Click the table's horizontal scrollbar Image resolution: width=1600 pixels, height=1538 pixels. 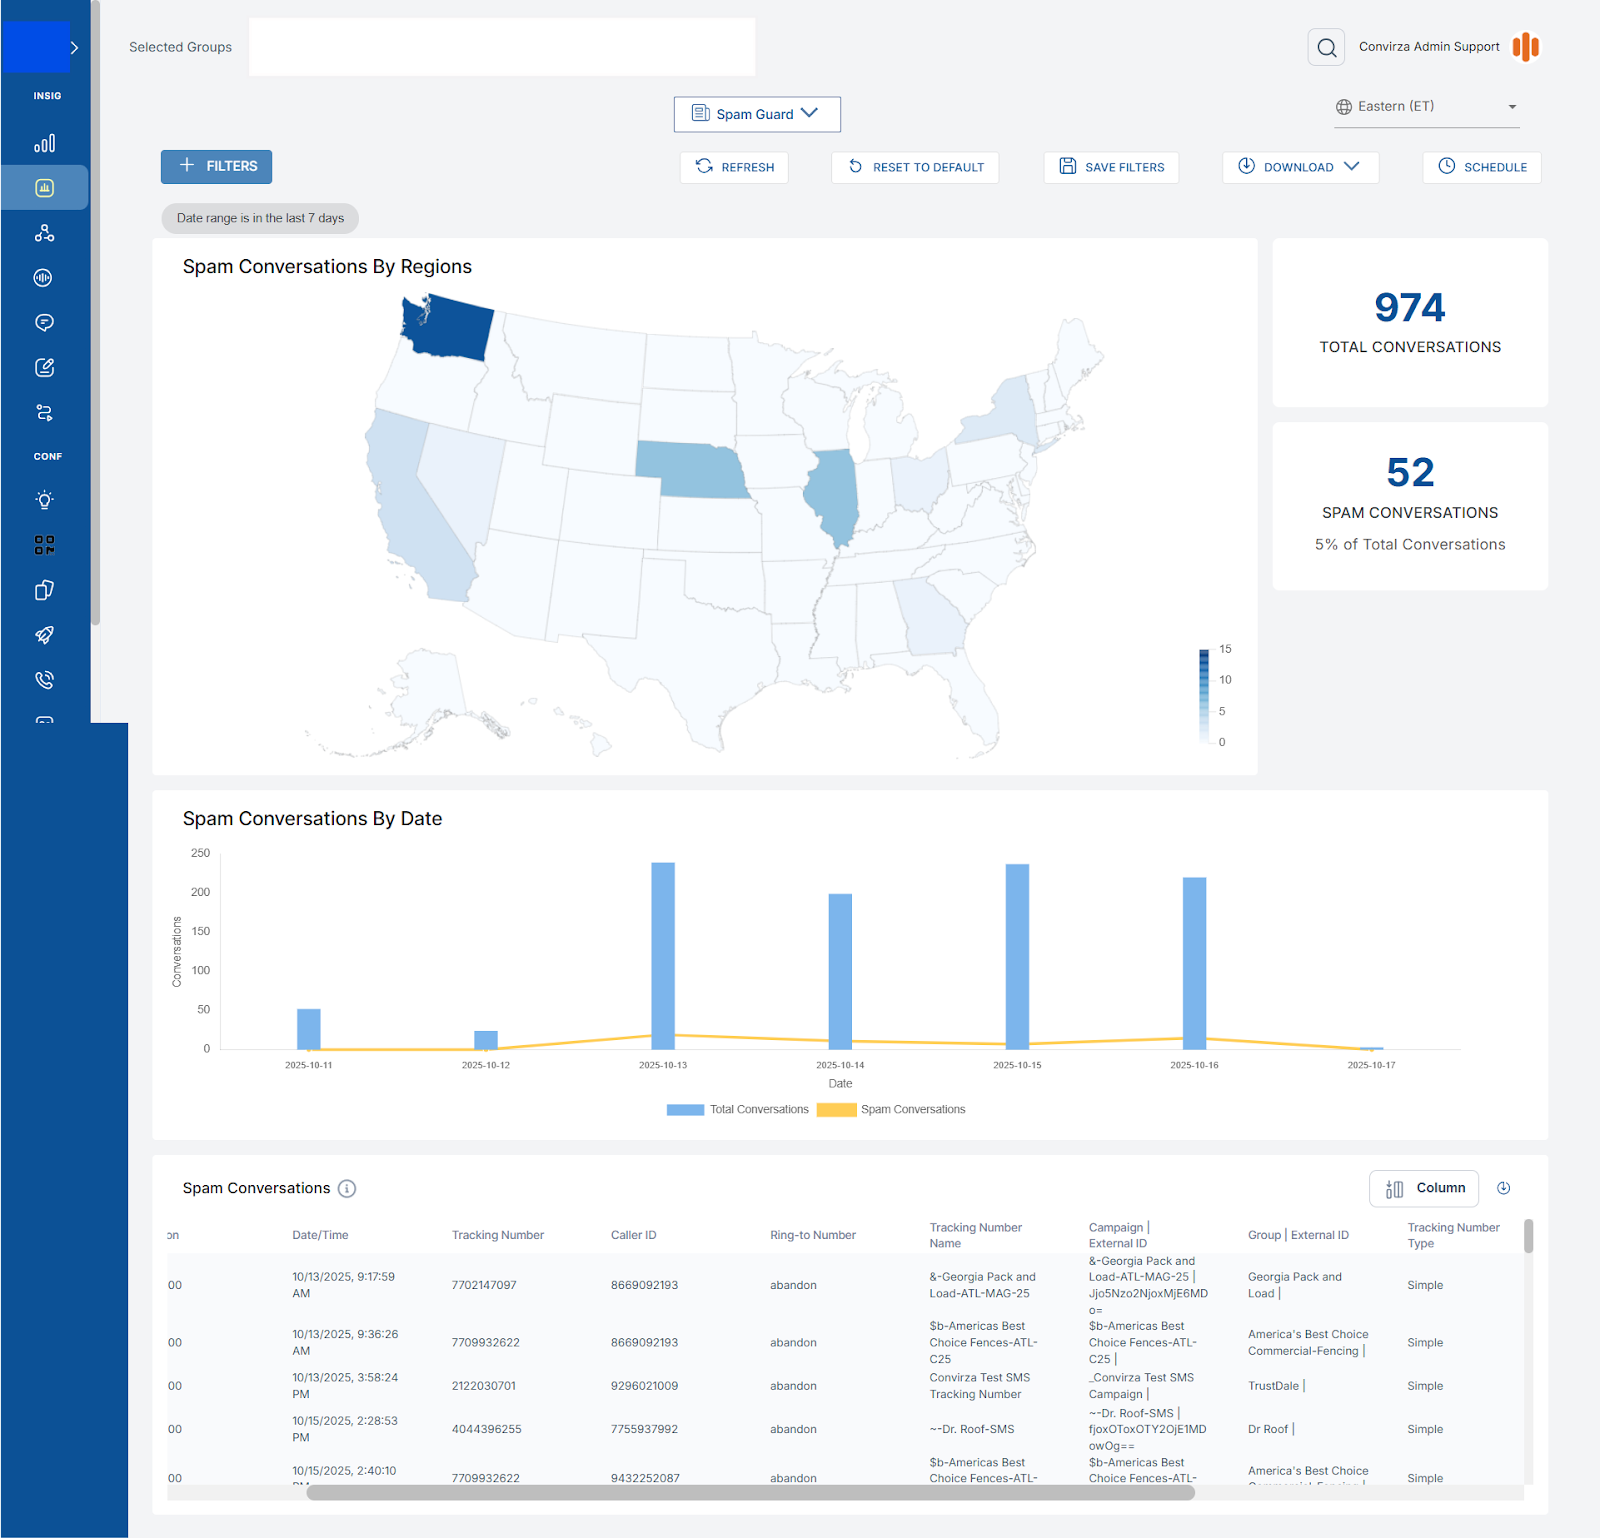pyautogui.click(x=750, y=1492)
